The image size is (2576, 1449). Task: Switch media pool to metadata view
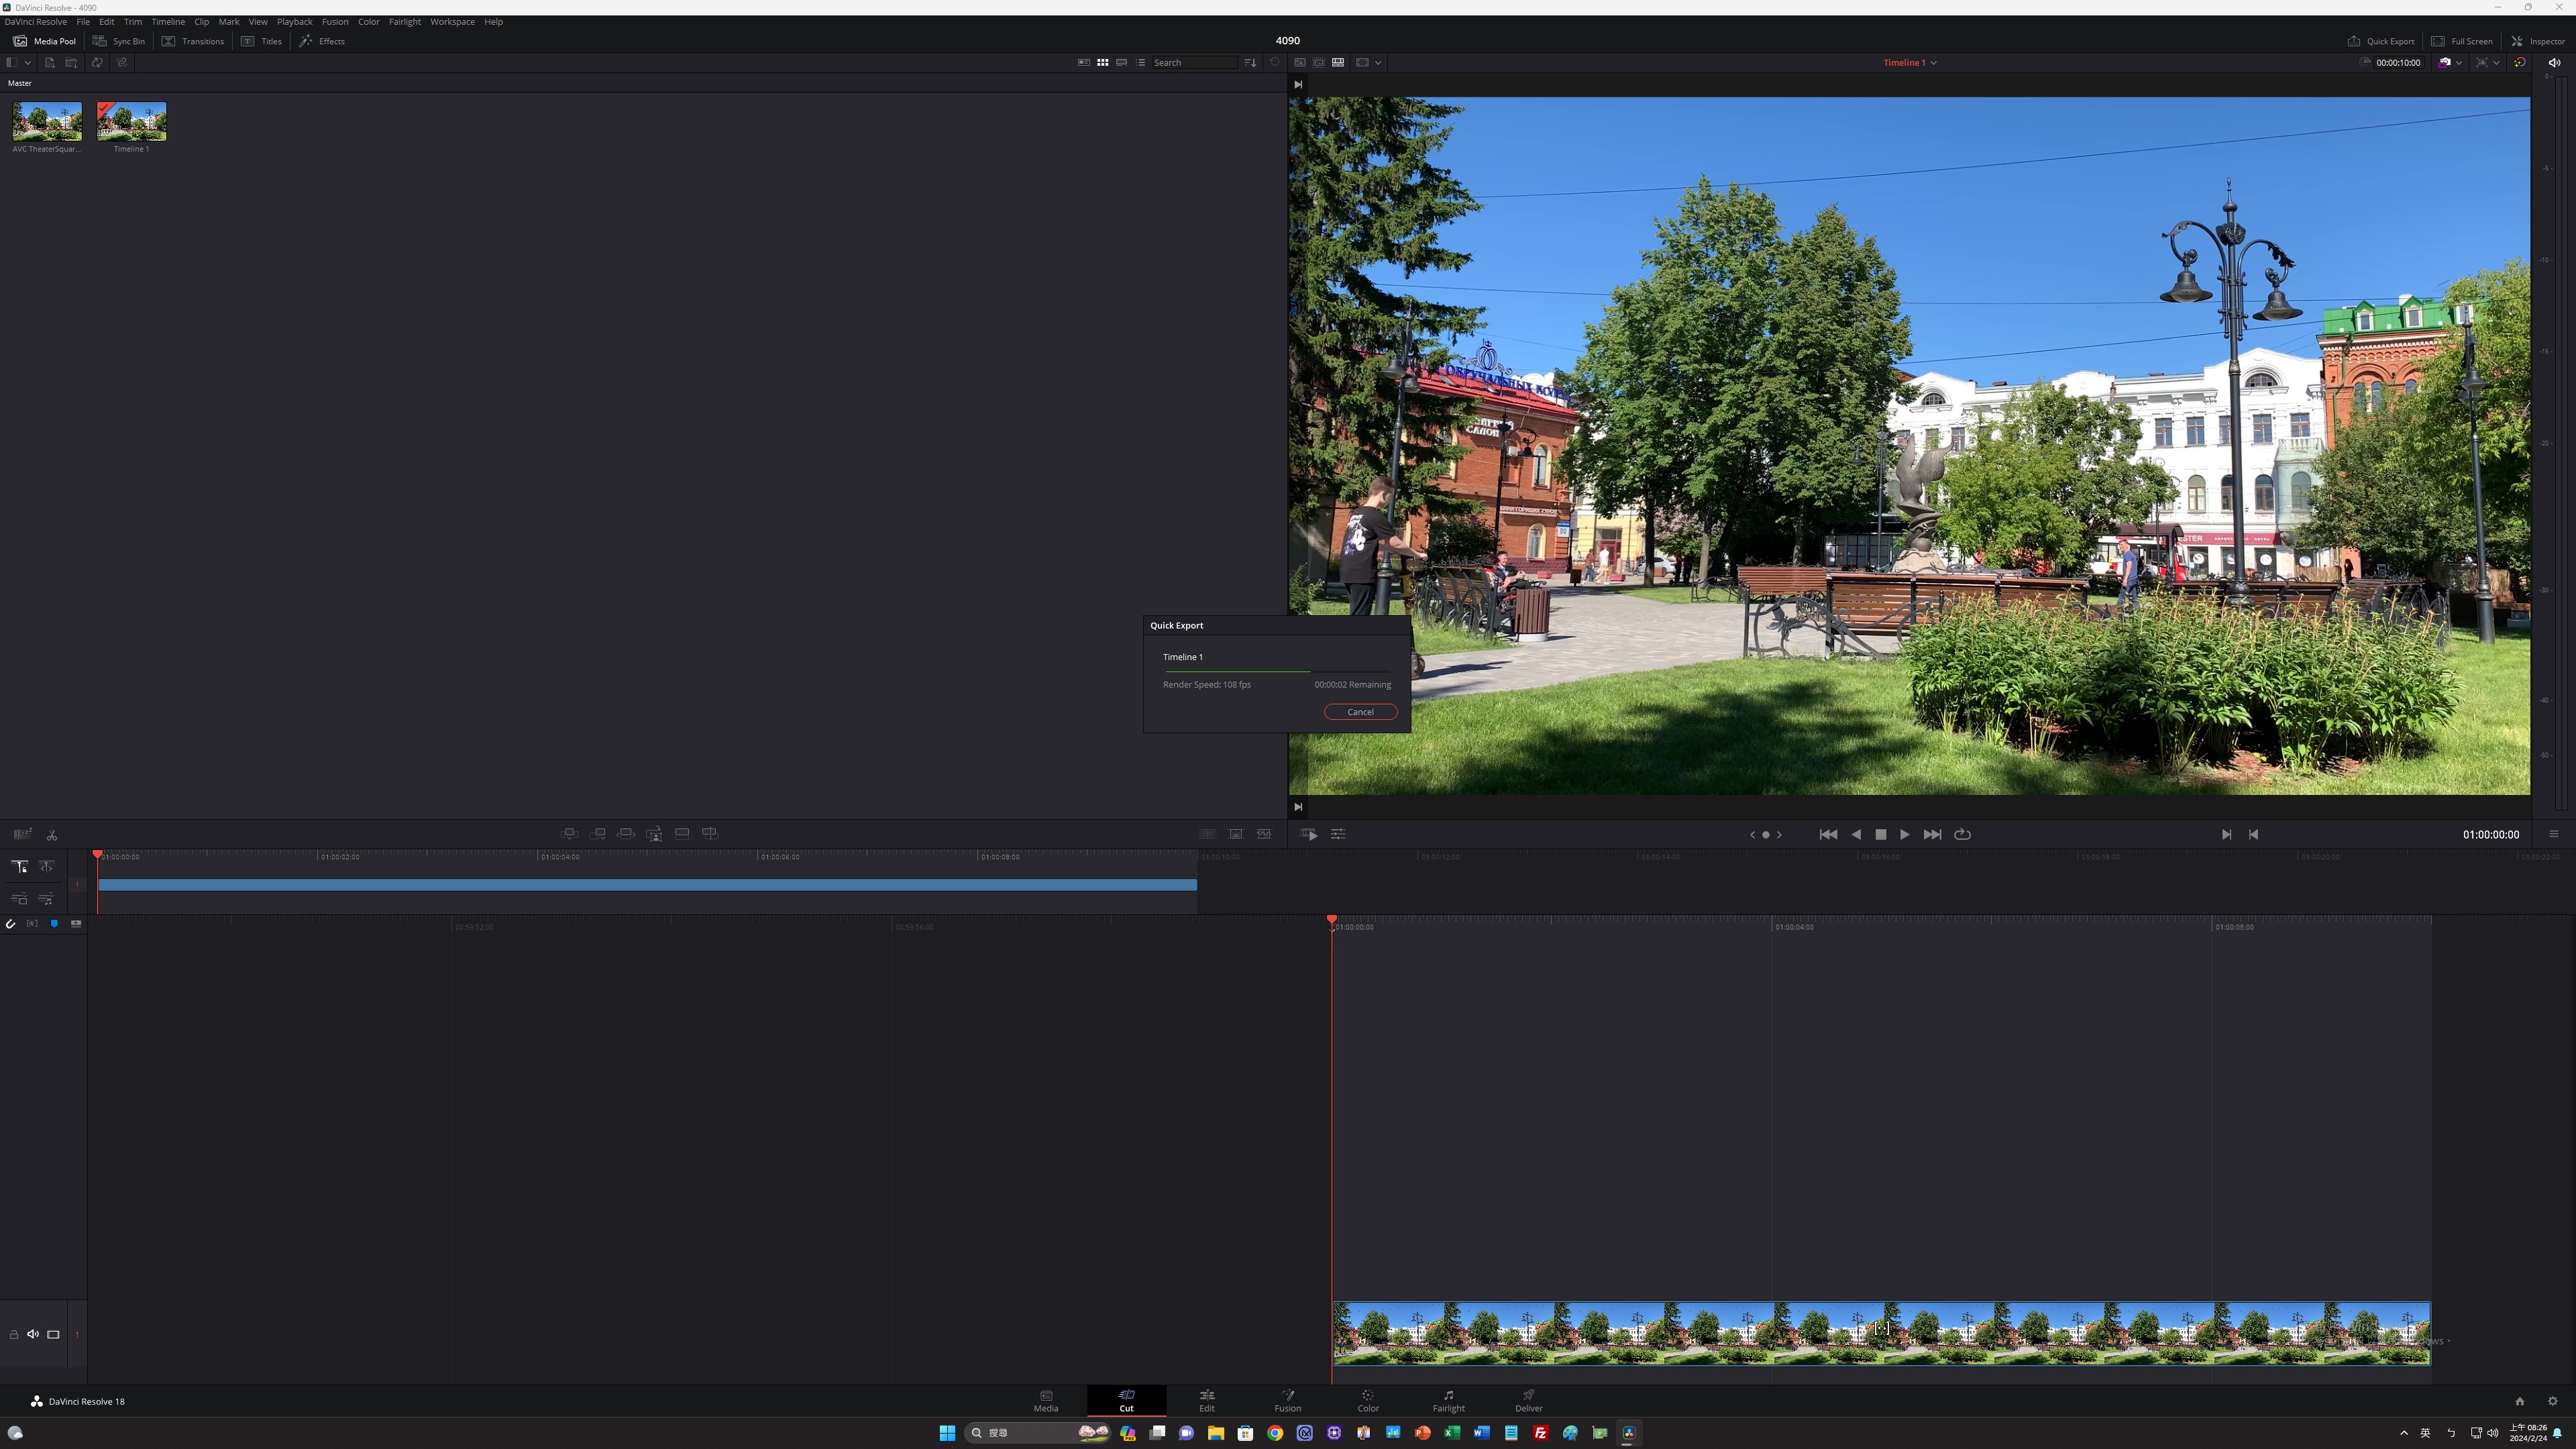click(x=1083, y=62)
